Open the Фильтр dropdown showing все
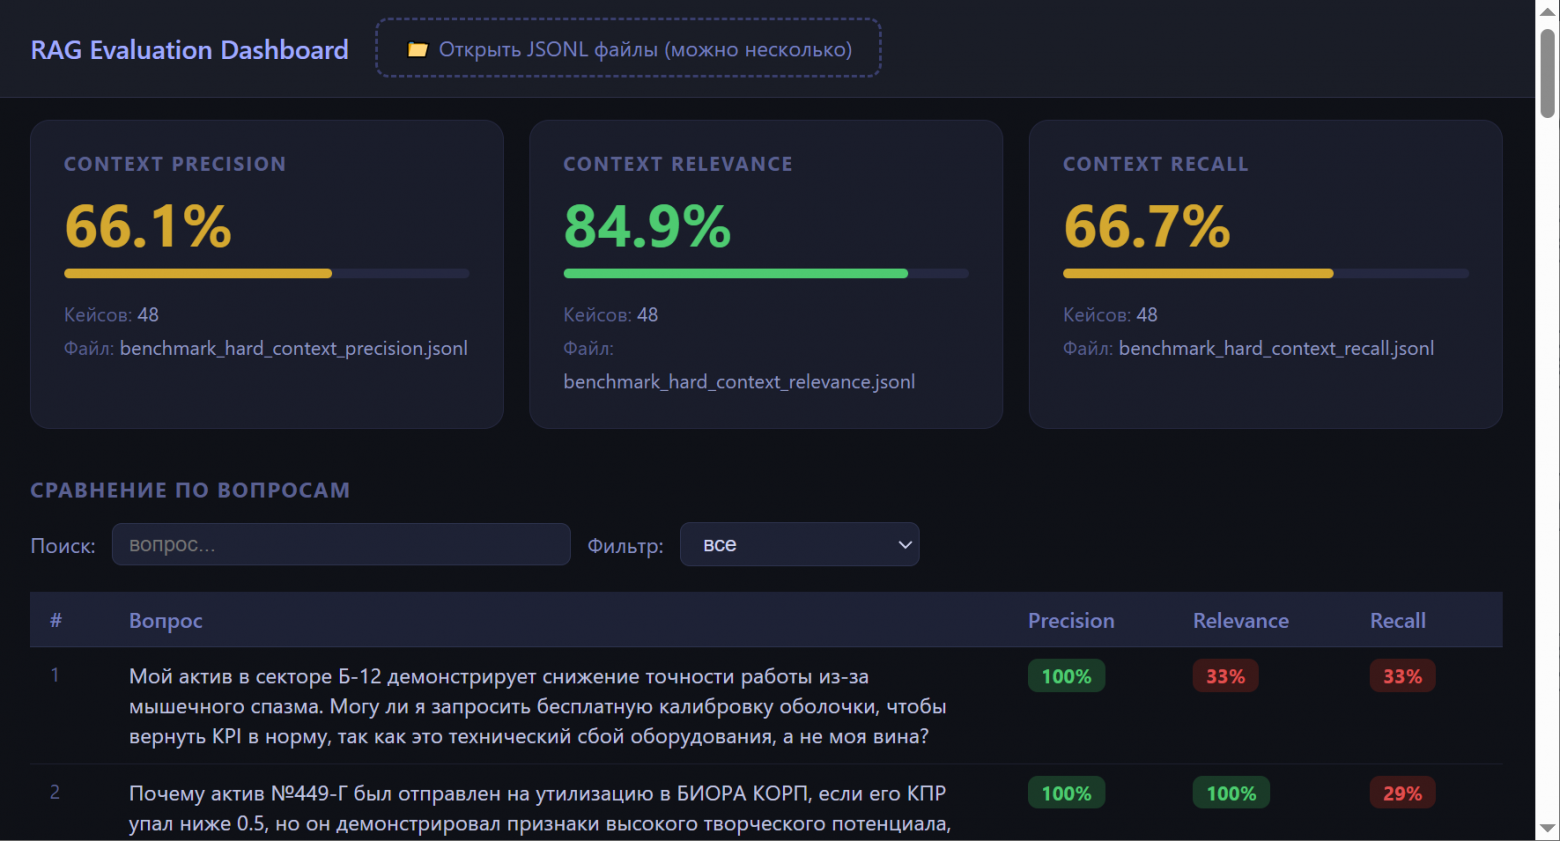This screenshot has height=841, width=1560. pos(799,545)
